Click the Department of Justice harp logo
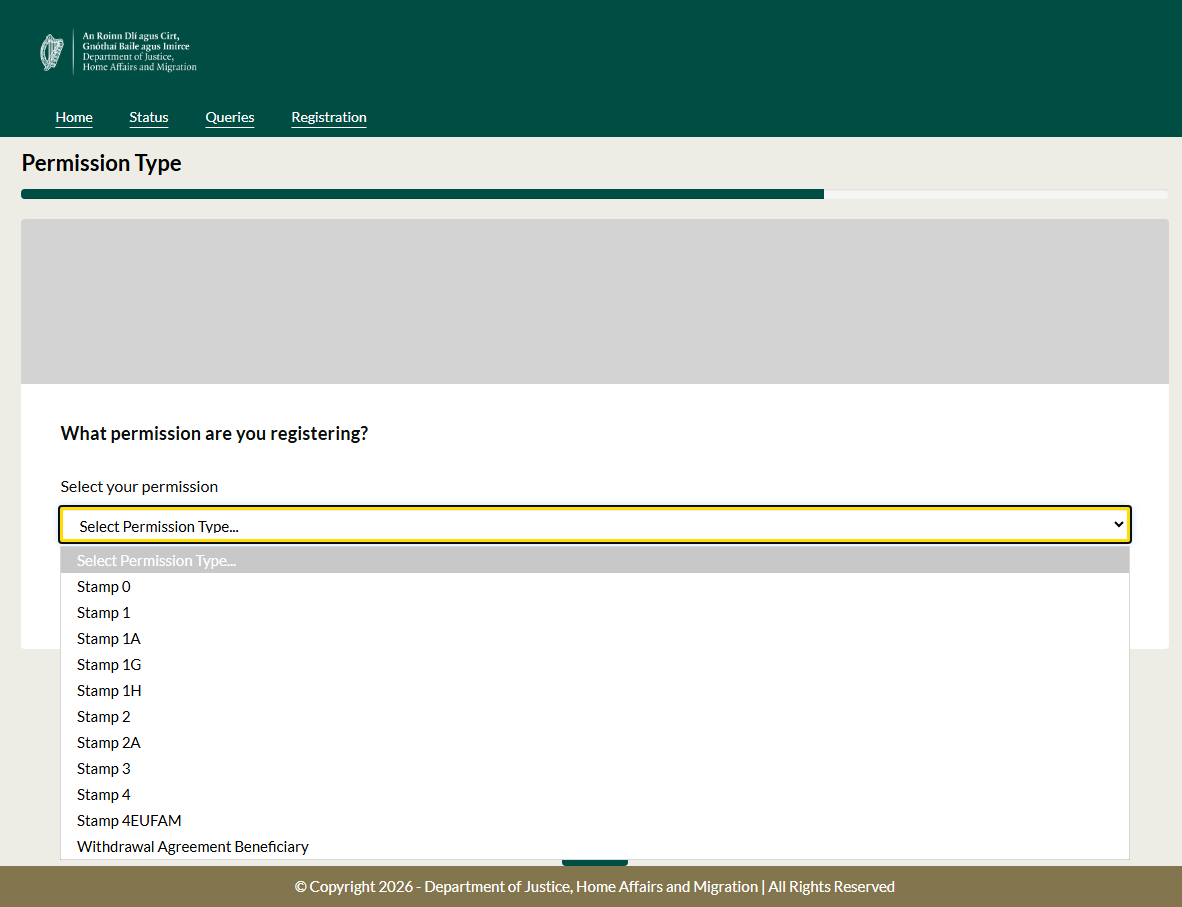The width and height of the screenshot is (1182, 907). coord(118,52)
